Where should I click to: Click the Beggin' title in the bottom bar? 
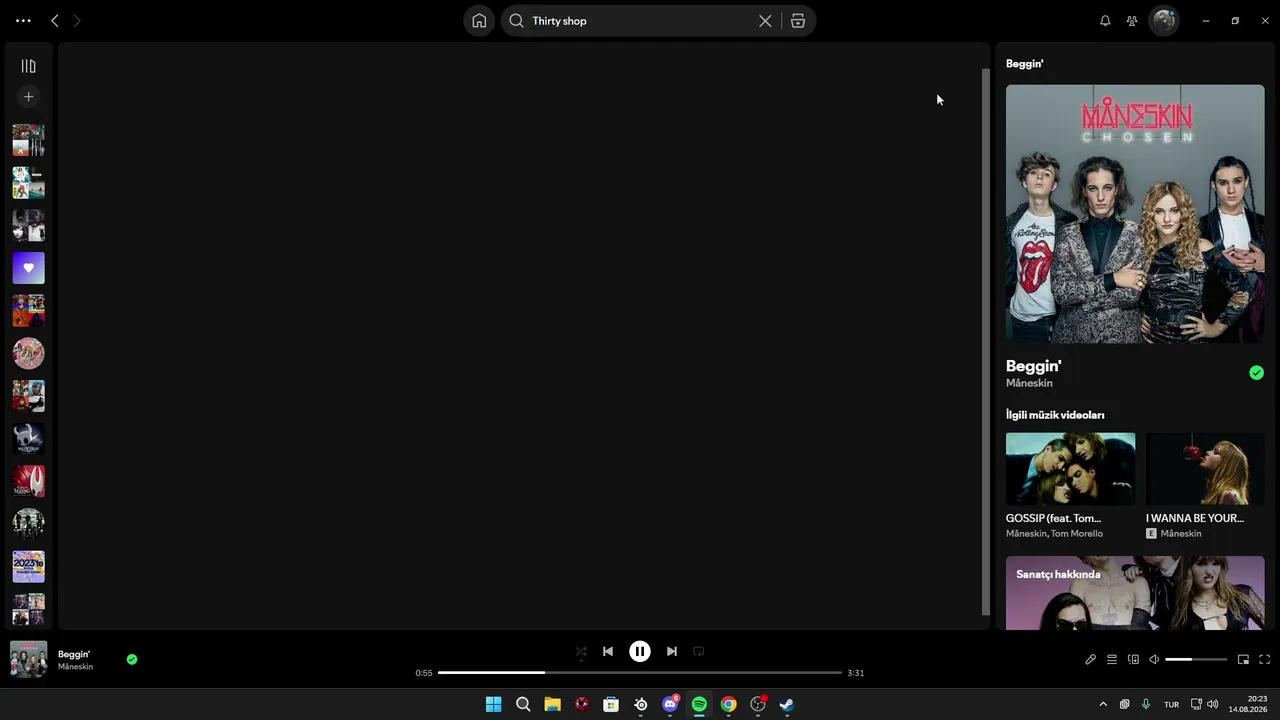(74, 654)
